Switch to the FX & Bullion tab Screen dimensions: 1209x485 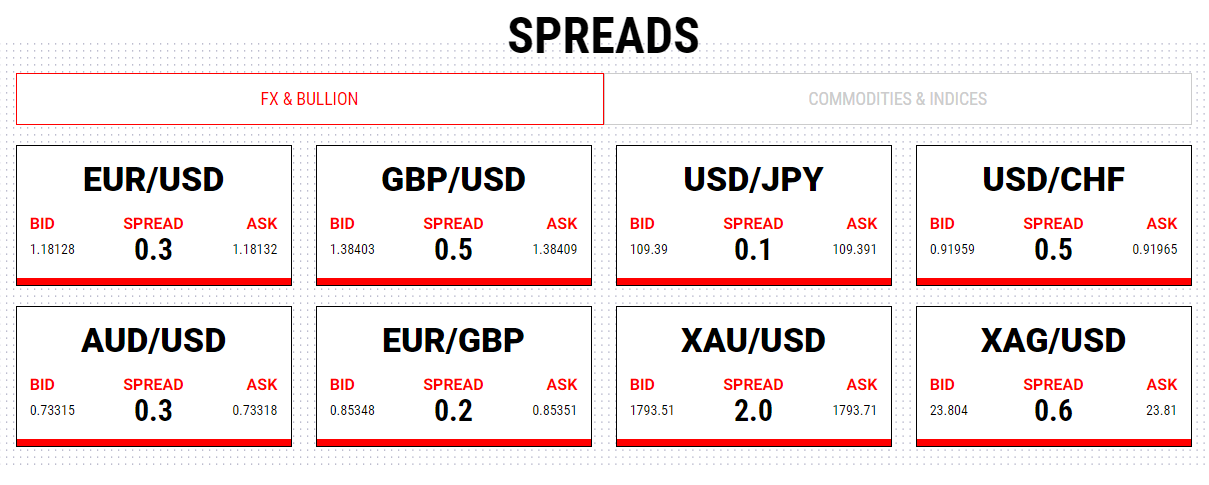pyautogui.click(x=309, y=99)
